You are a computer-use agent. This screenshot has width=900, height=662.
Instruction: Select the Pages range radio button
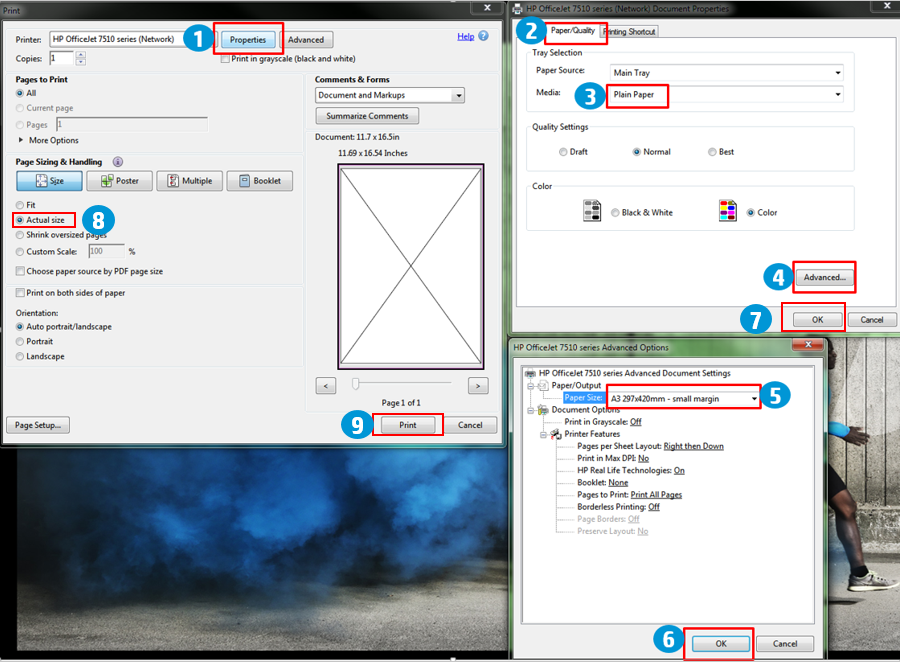coord(20,125)
